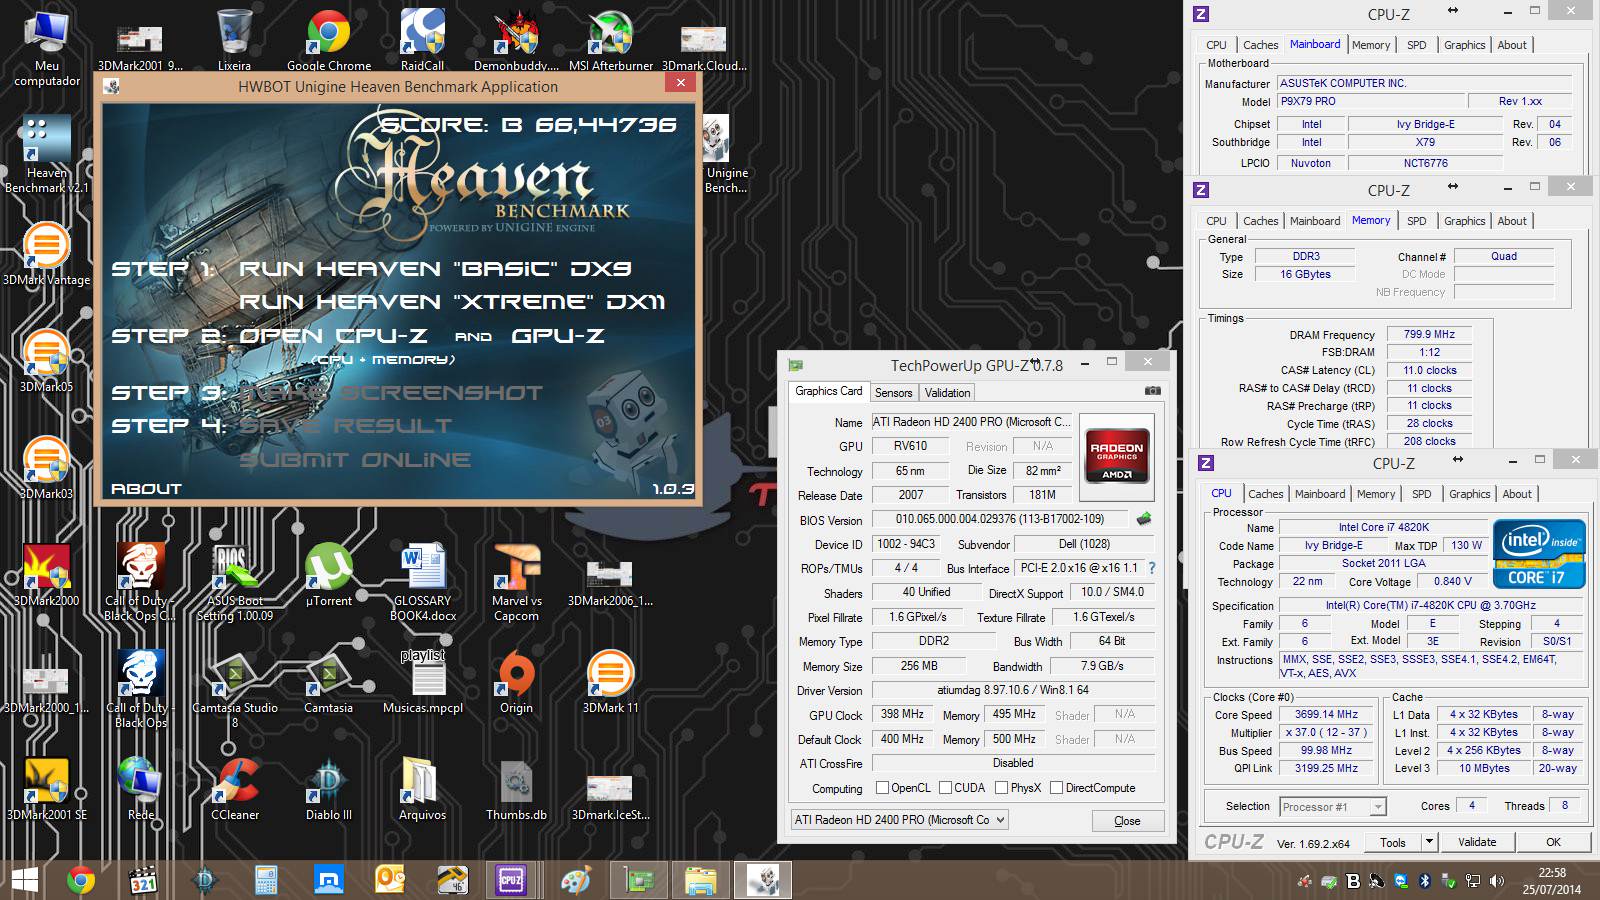This screenshot has height=900, width=1600.
Task: Select the Lixeira recycle bin icon
Action: click(x=234, y=41)
